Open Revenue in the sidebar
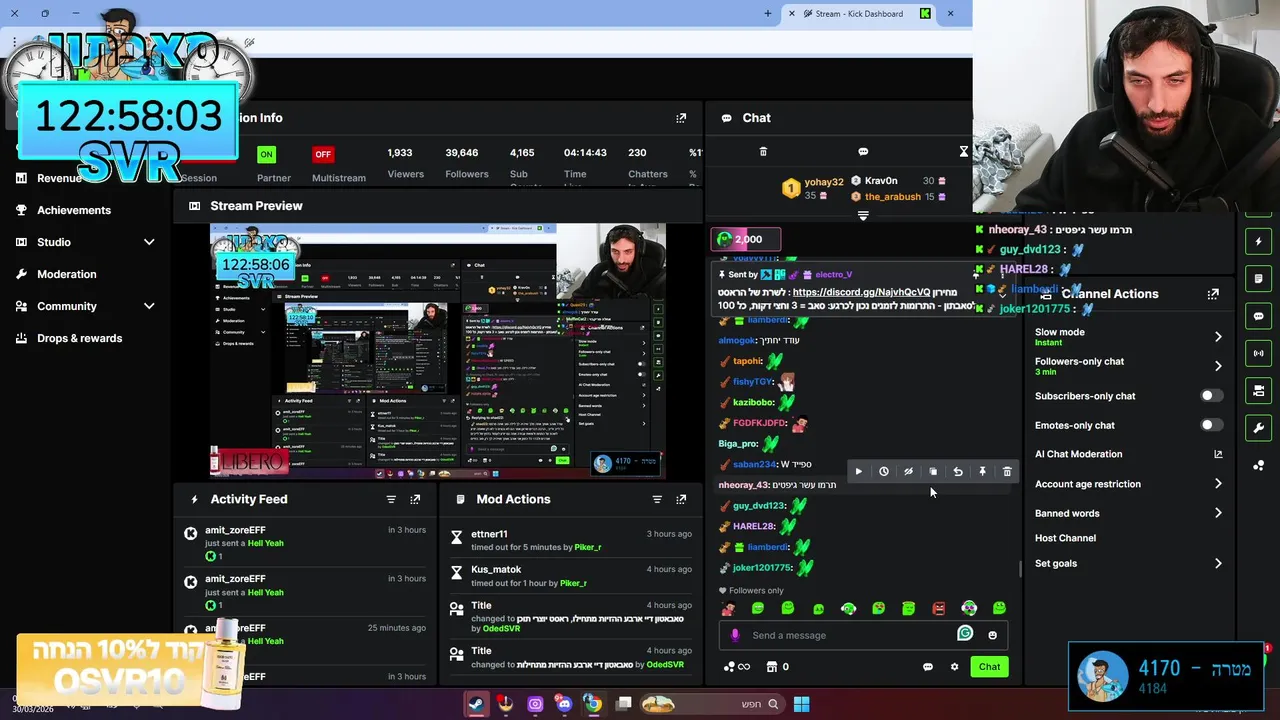 pyautogui.click(x=59, y=178)
